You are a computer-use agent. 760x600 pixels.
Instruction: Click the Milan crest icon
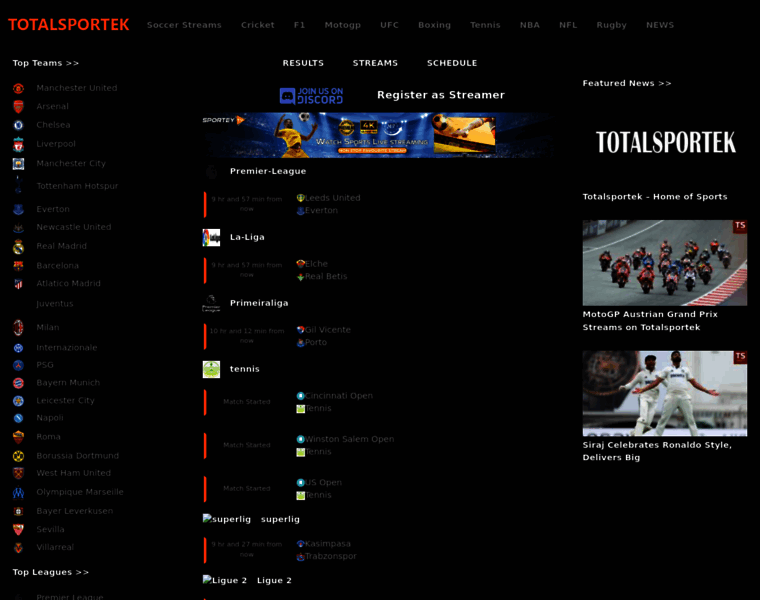[18, 328]
